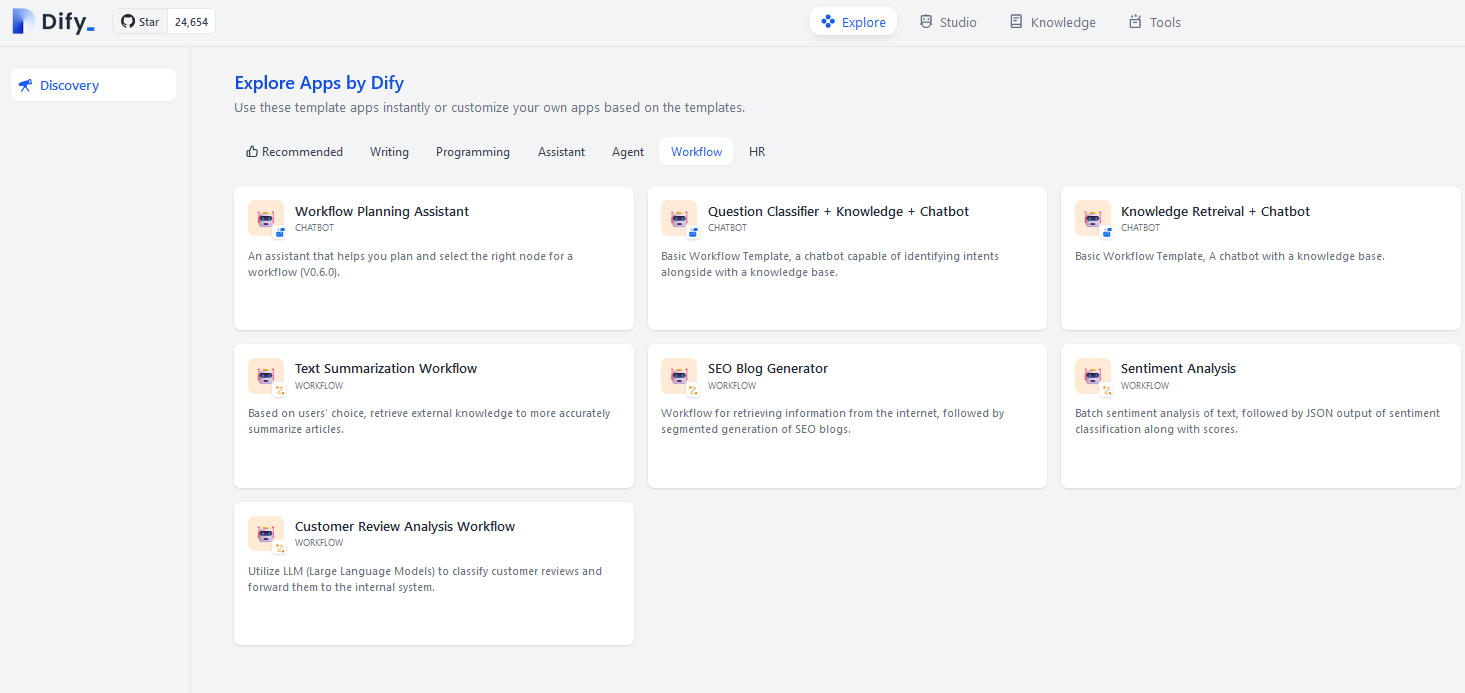
Task: Click the chatbot badge on the Question Classifier icon
Action: (x=693, y=232)
